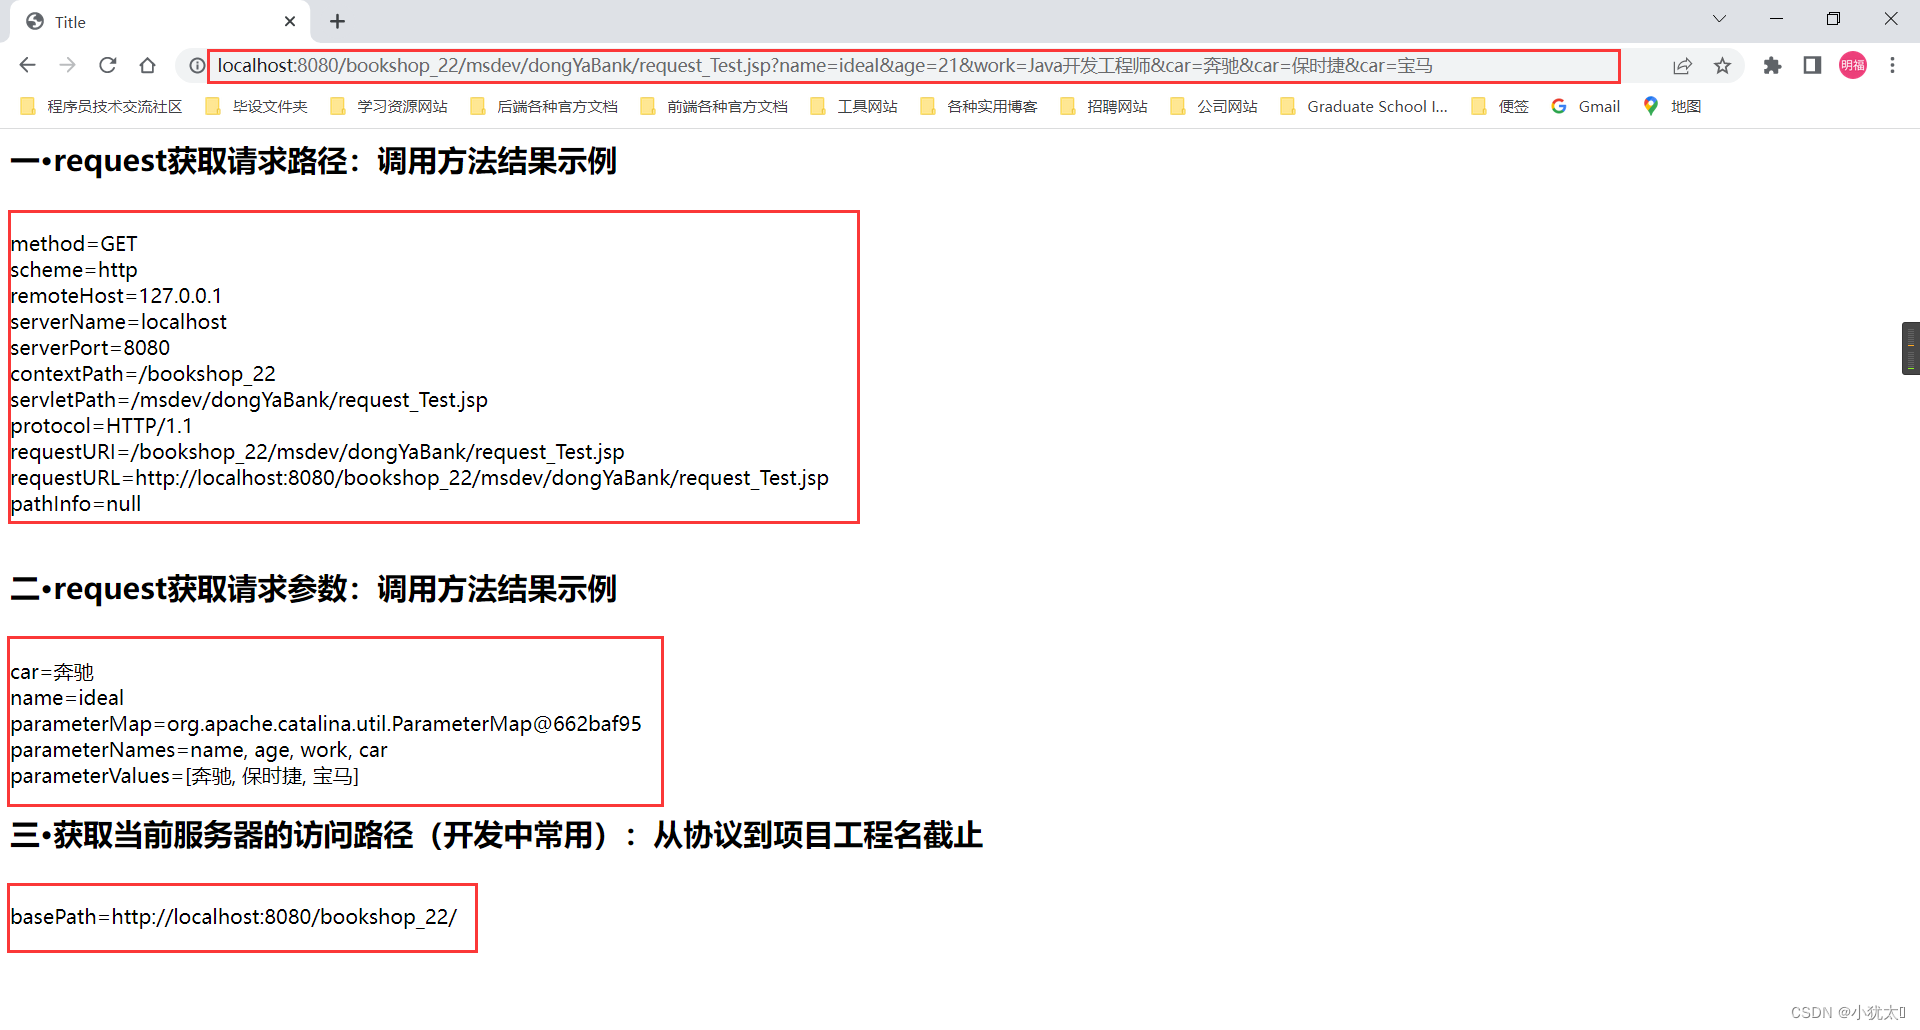The height and width of the screenshot is (1030, 1920).
Task: Click heading 二•request获取请求参数
Action: click(313, 589)
